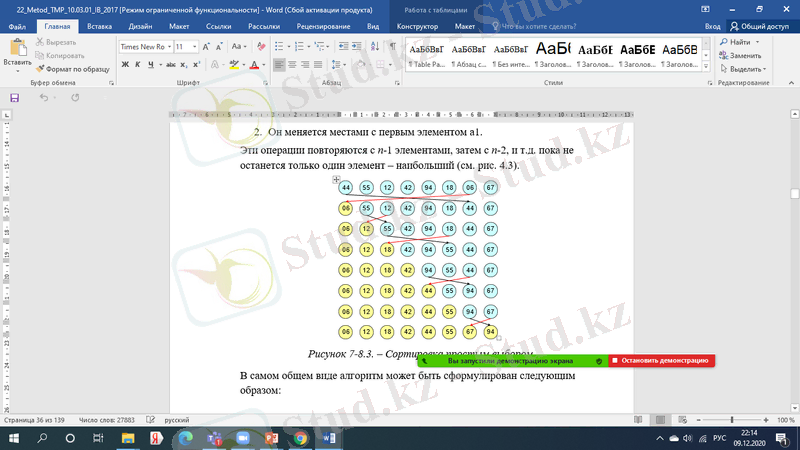Apply bold with the Ж button
The image size is (800, 450).
click(125, 64)
